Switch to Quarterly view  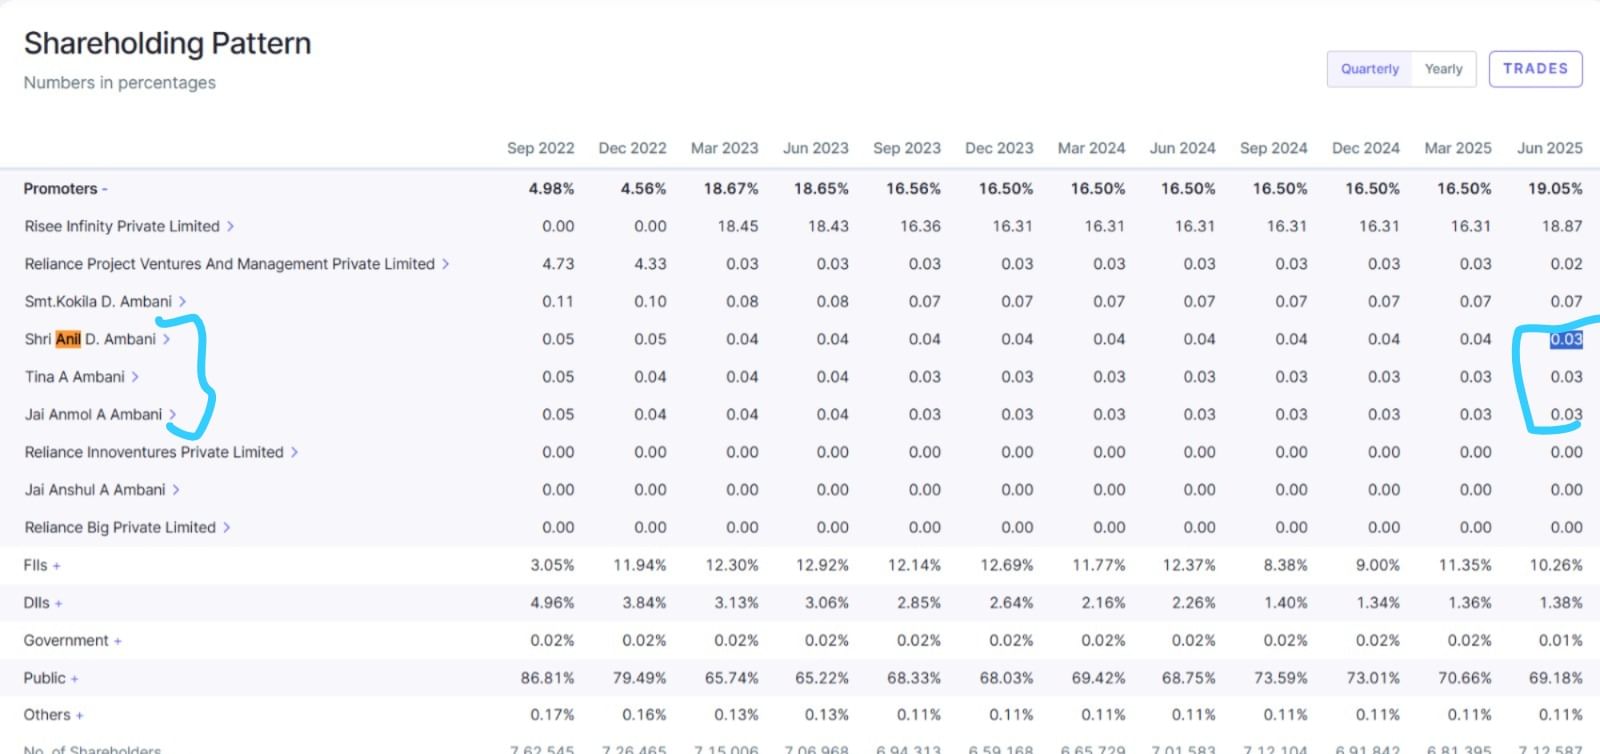point(1369,69)
